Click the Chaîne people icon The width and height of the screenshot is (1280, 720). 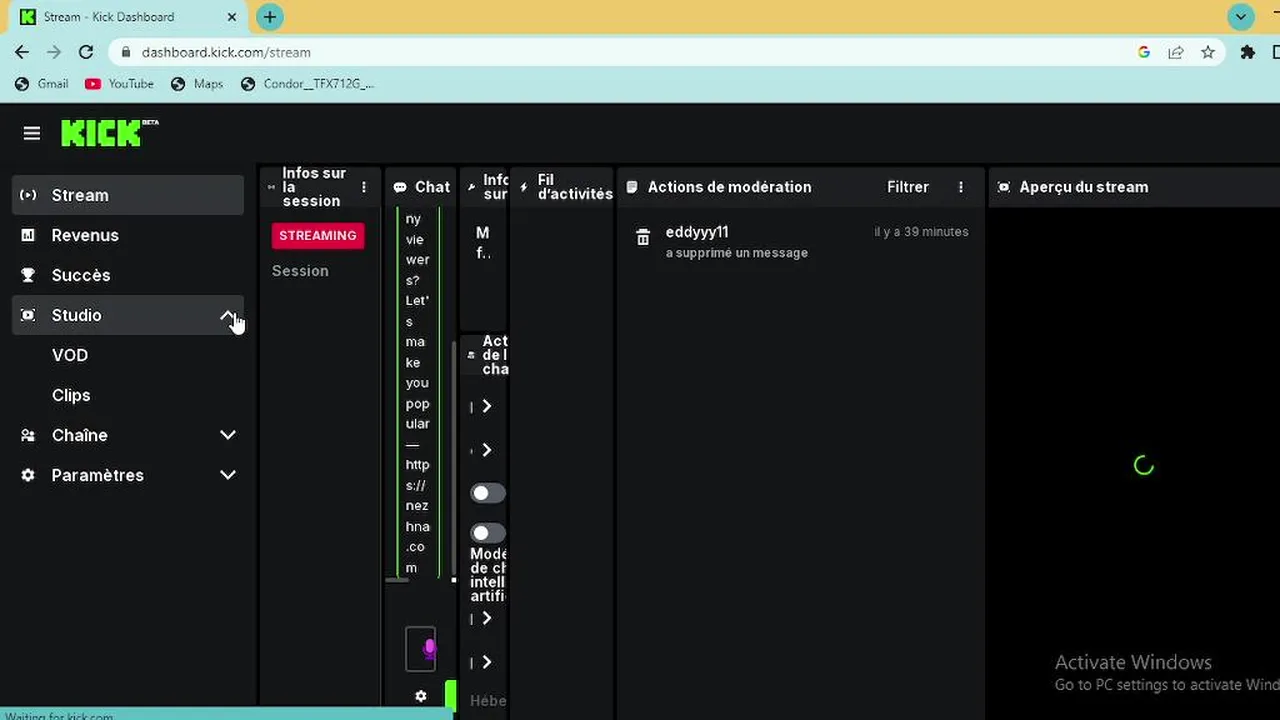click(x=28, y=435)
